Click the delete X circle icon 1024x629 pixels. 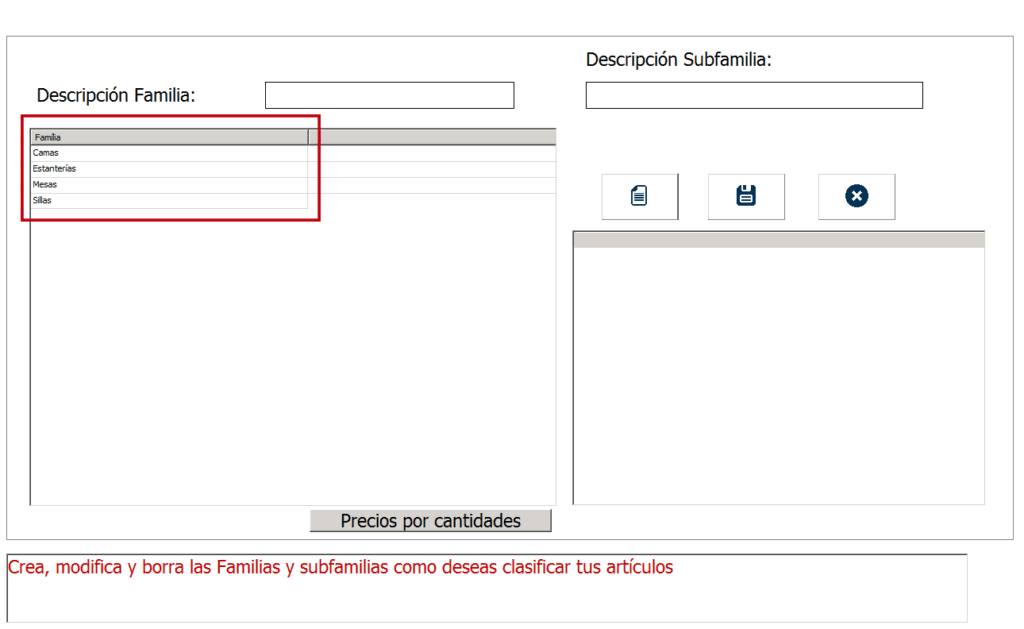coord(856,196)
